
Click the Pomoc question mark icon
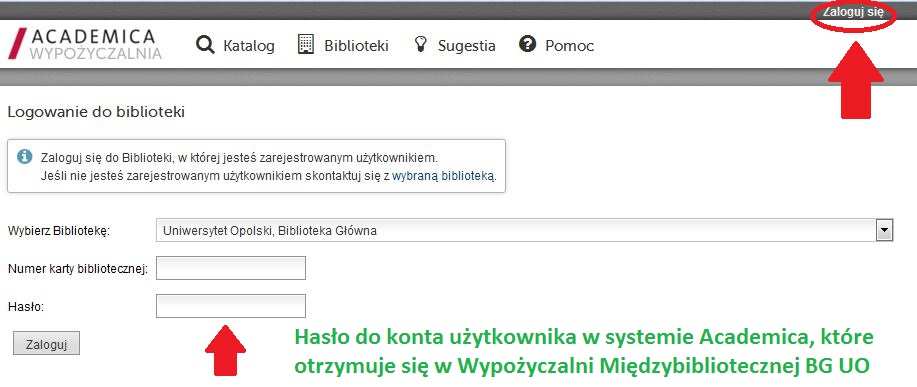click(528, 44)
